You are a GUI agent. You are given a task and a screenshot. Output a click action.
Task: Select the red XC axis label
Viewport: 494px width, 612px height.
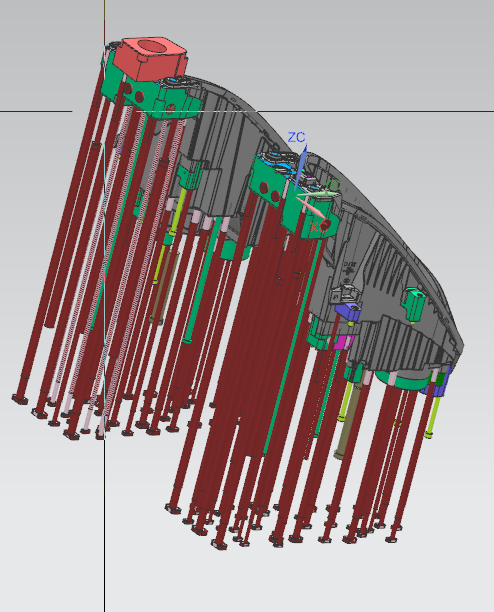pos(318,227)
